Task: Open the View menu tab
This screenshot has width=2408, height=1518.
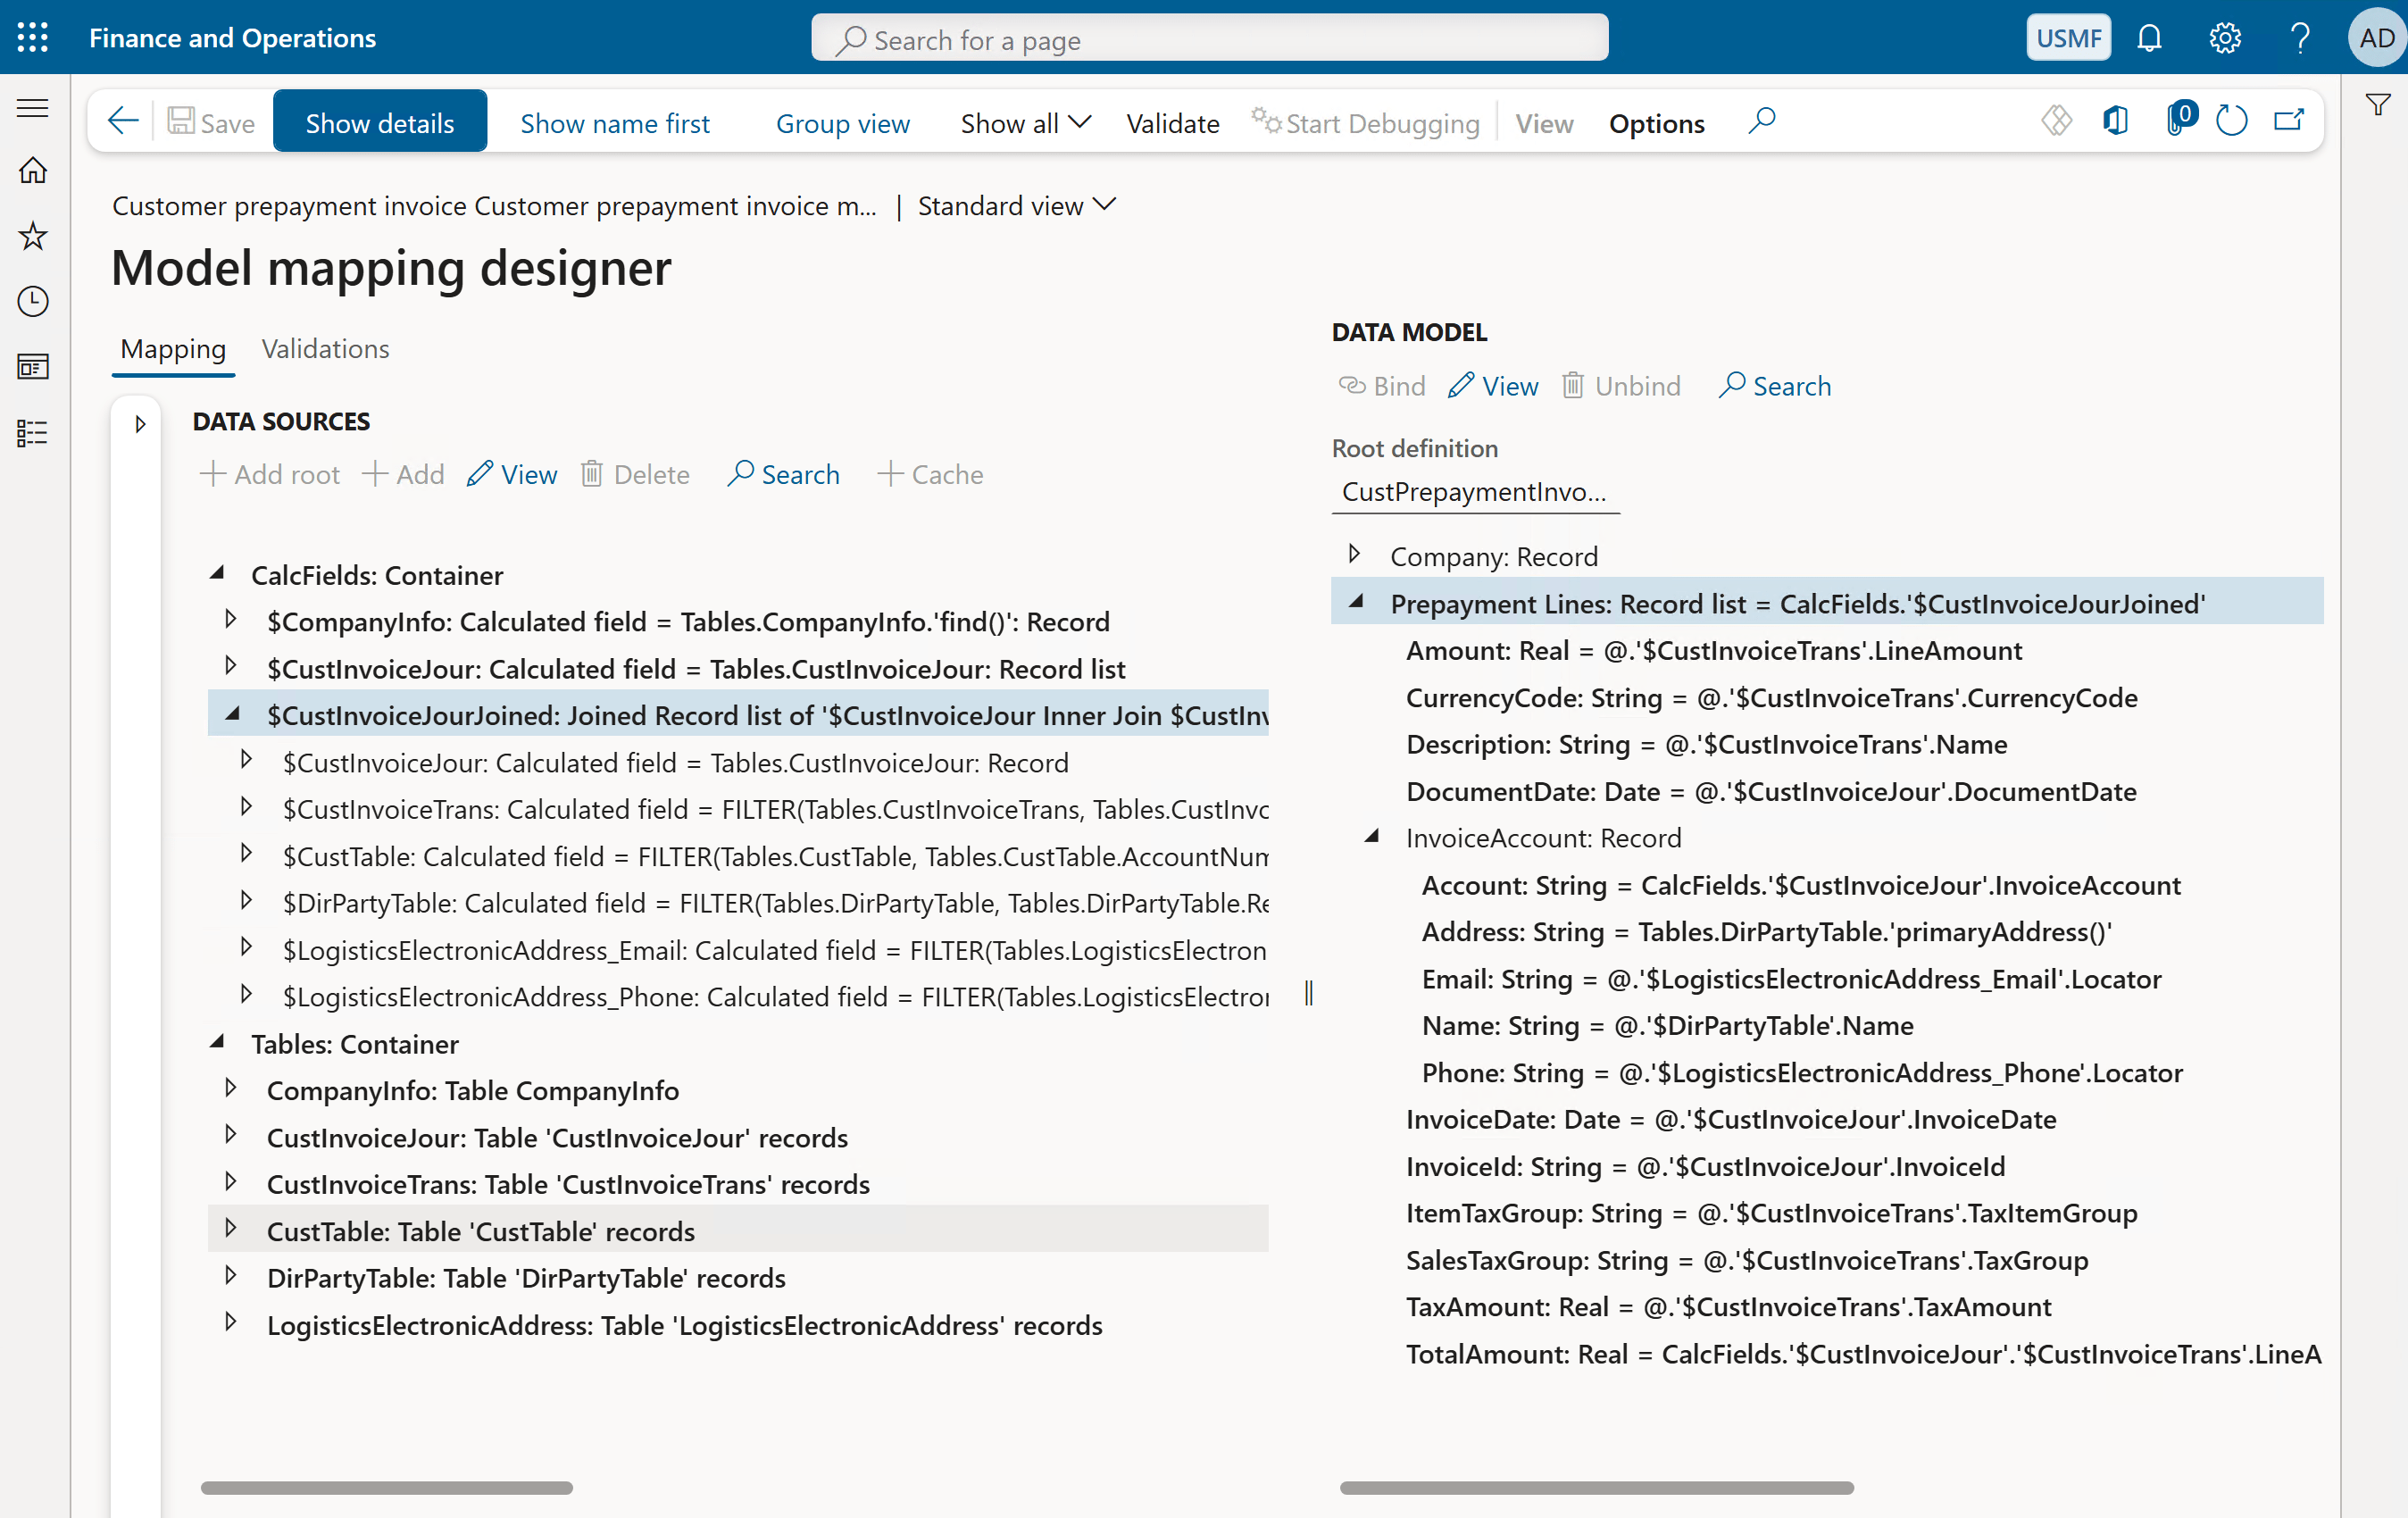Action: point(1543,123)
